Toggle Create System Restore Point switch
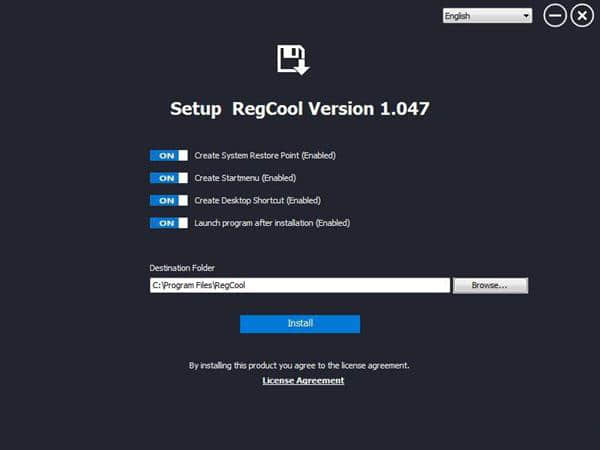 coord(168,156)
